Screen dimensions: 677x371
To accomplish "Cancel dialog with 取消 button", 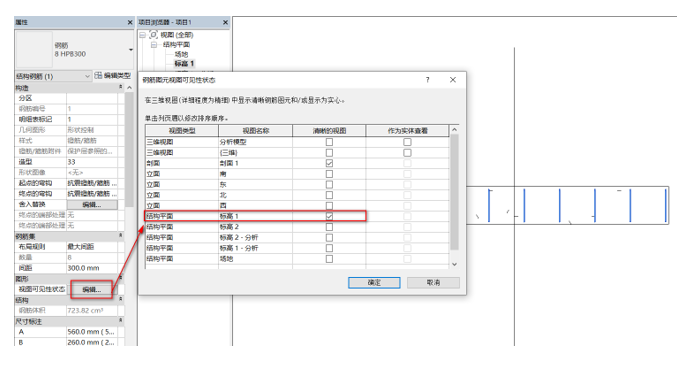I will [x=433, y=282].
